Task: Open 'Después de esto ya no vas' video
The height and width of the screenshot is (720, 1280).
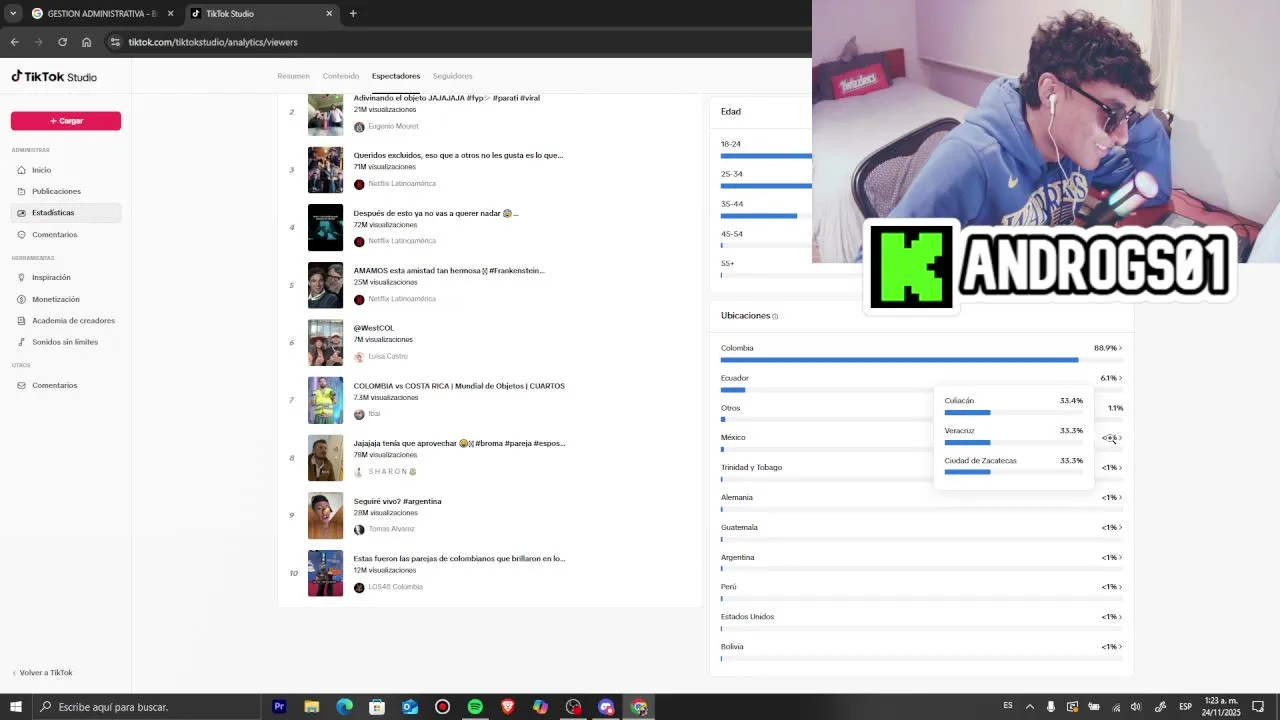Action: click(436, 213)
